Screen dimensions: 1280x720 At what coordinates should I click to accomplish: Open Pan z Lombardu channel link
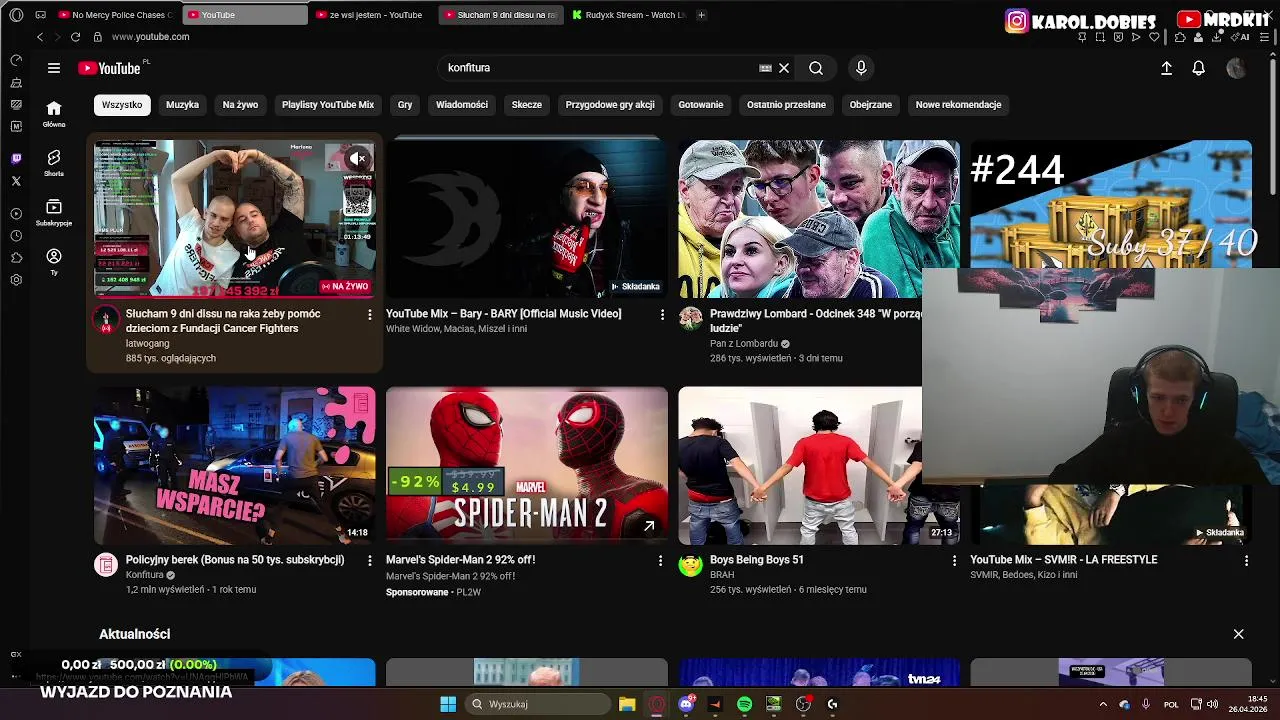click(744, 343)
